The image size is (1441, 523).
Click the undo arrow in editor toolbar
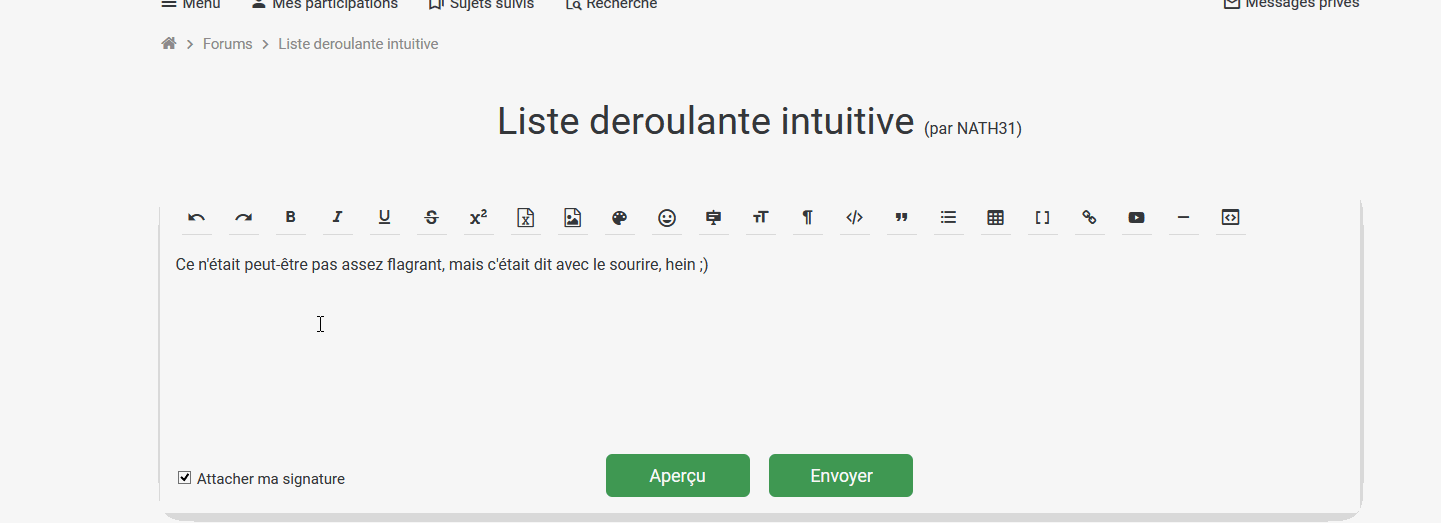pyautogui.click(x=197, y=218)
